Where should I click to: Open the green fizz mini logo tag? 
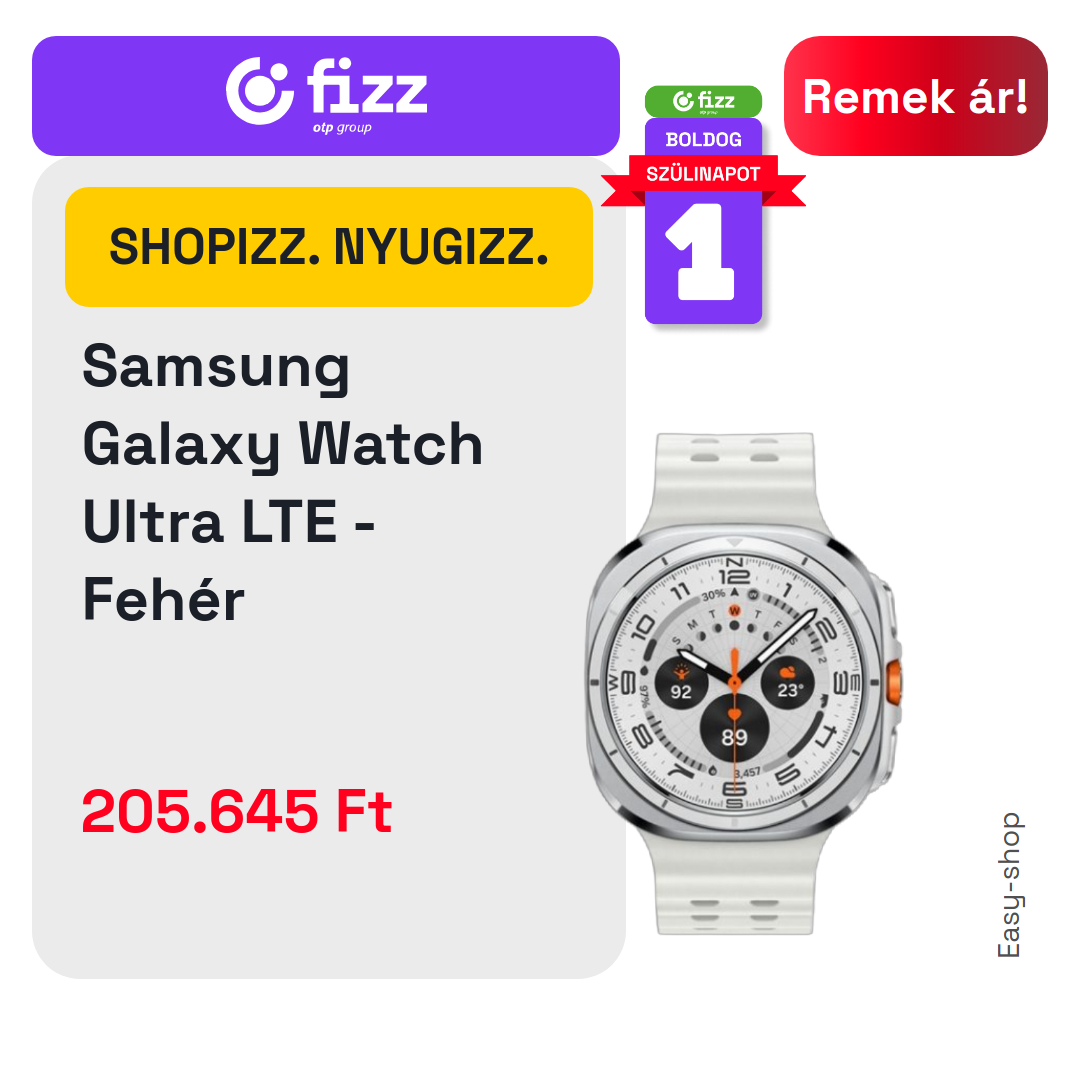(x=703, y=101)
